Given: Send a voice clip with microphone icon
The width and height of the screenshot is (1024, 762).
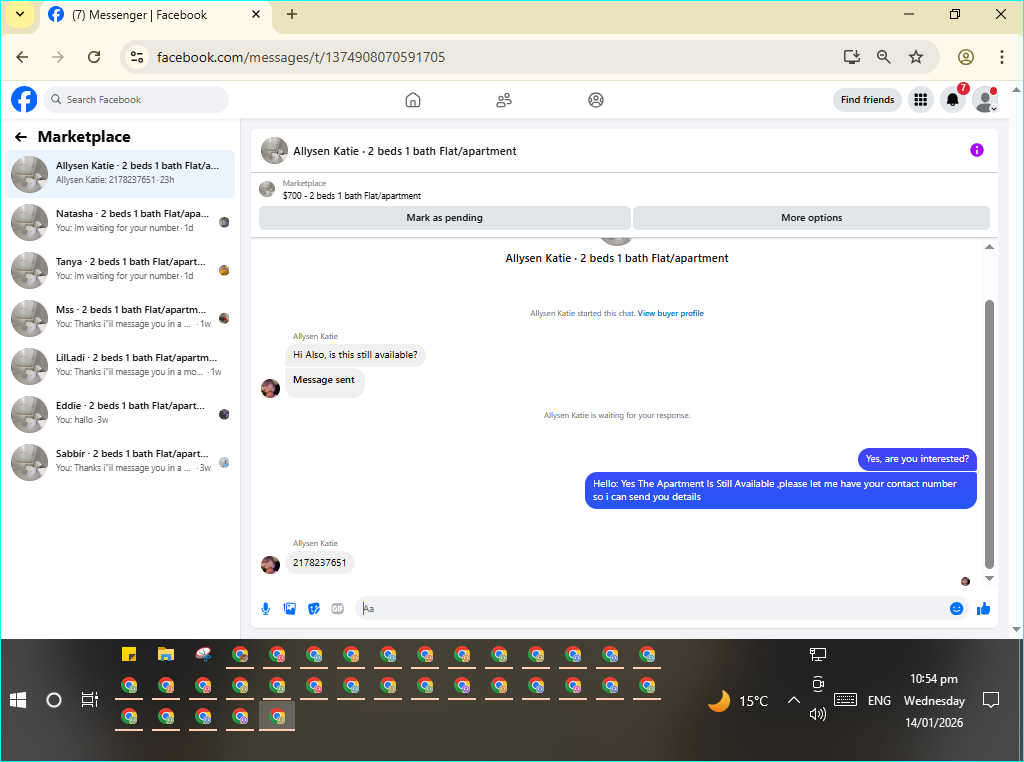Looking at the screenshot, I should 266,609.
